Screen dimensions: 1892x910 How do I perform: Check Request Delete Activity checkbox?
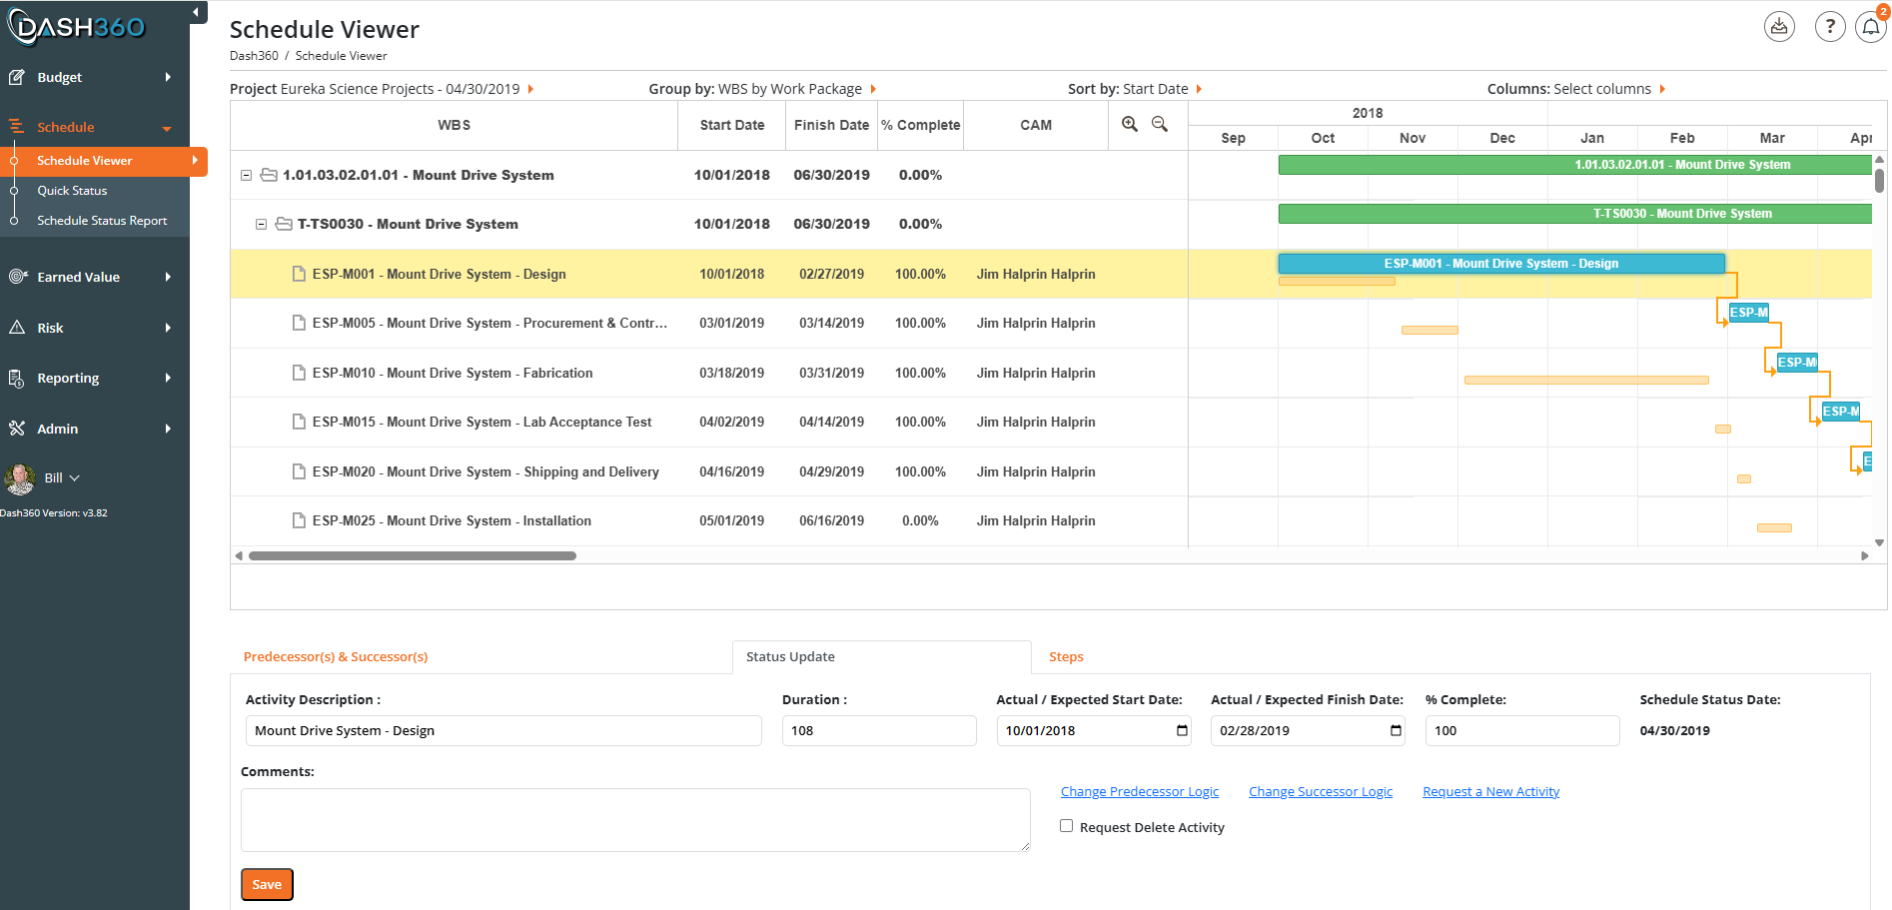point(1066,826)
